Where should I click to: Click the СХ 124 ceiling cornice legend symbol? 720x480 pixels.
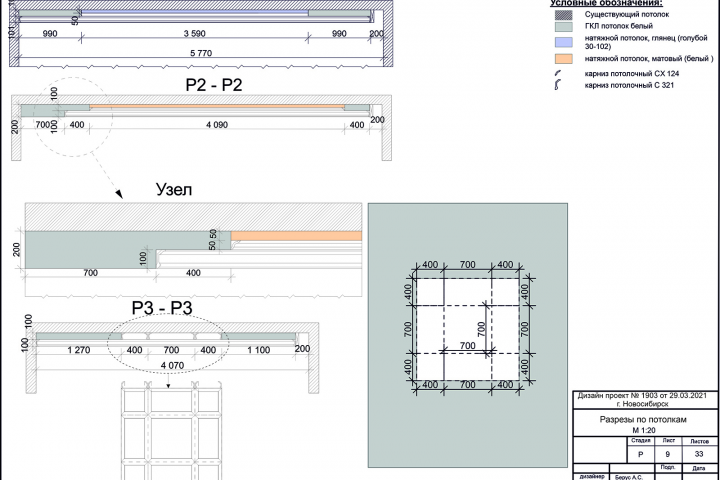(x=558, y=73)
